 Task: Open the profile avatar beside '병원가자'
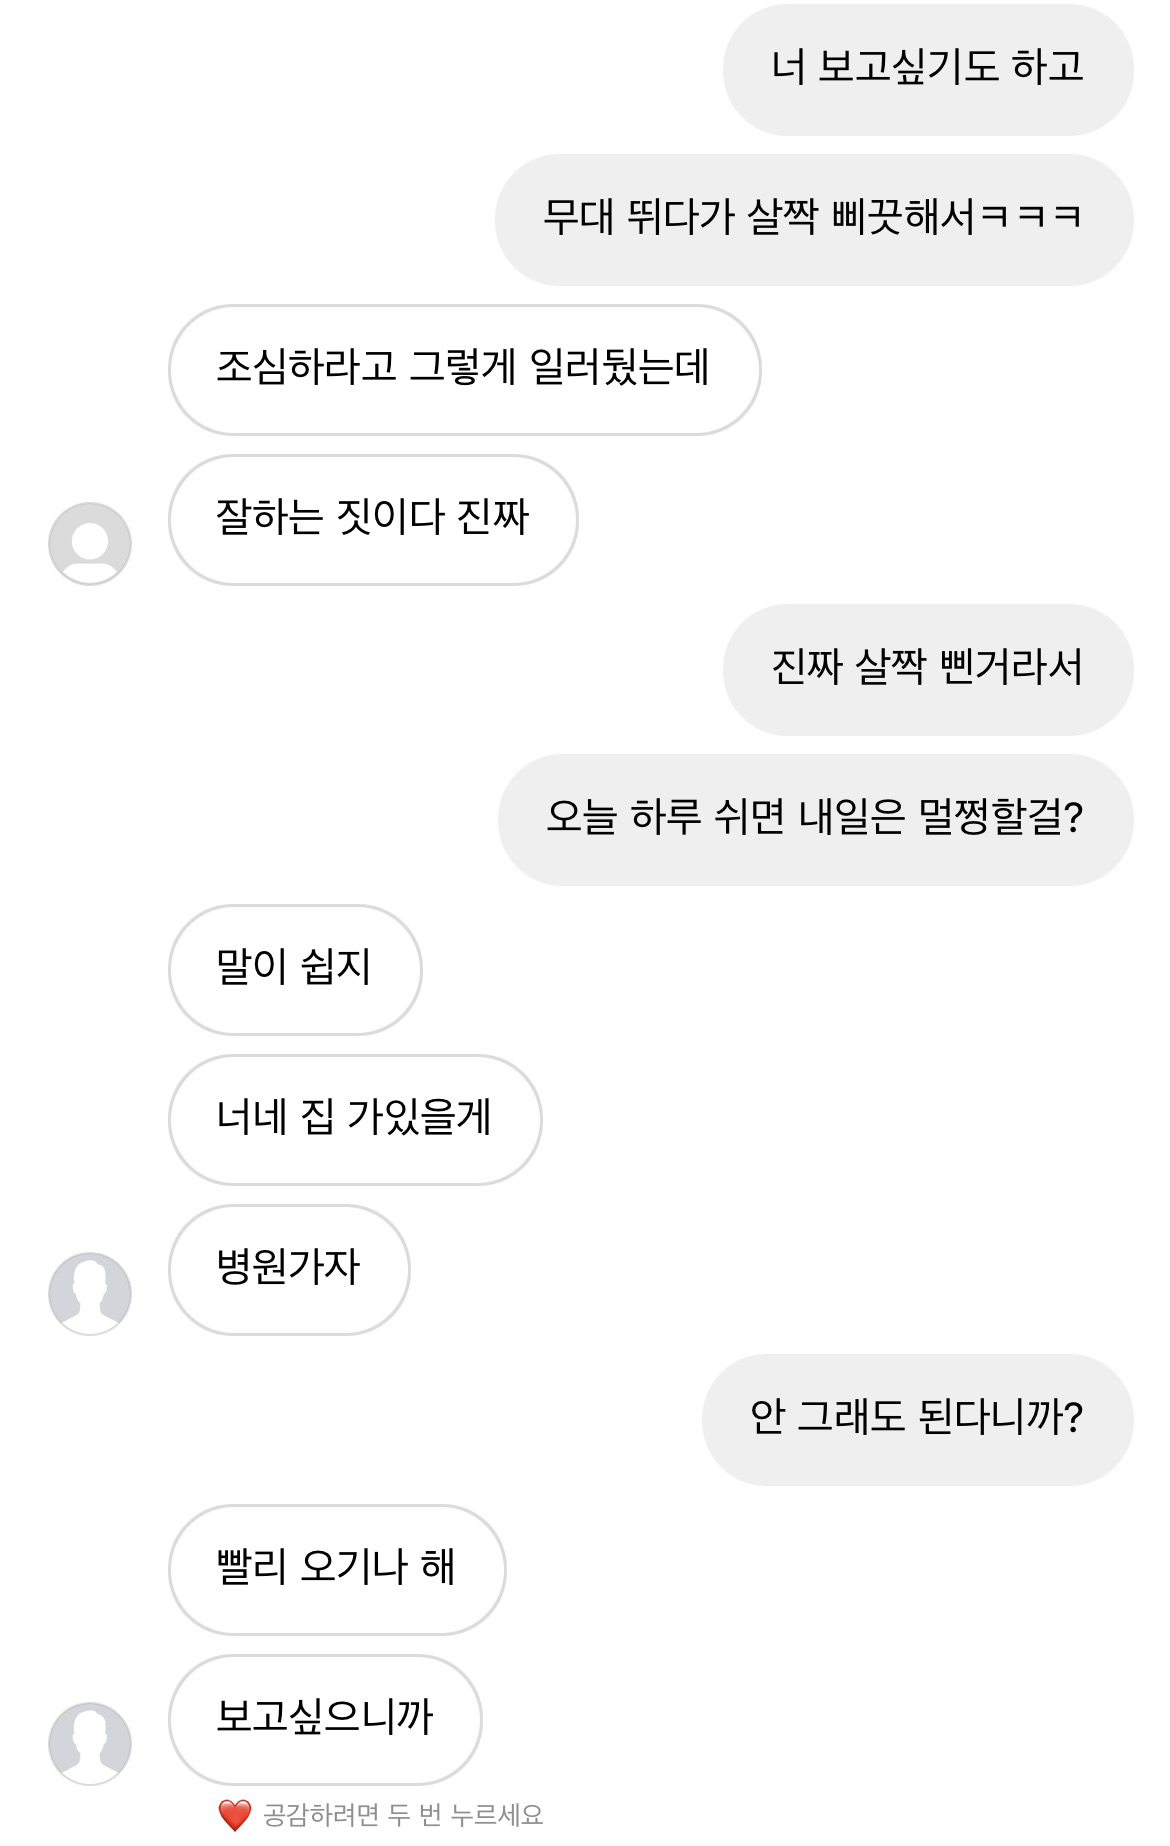90,1293
